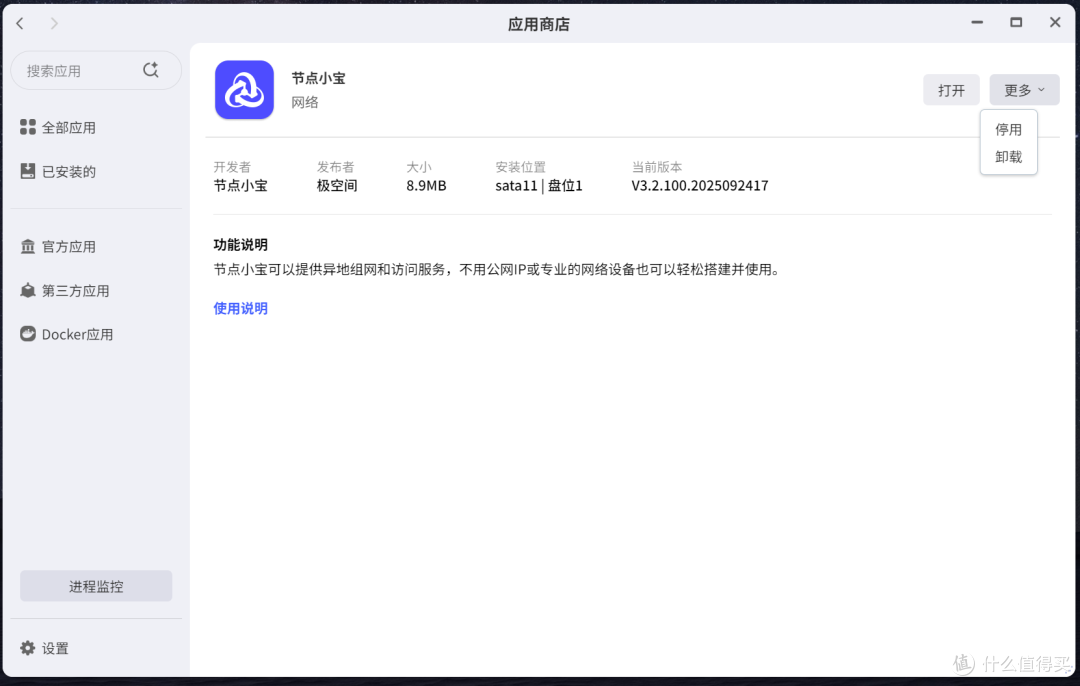Click the size value 8.9MB
Screen dimensions: 1080x686
coord(426,186)
